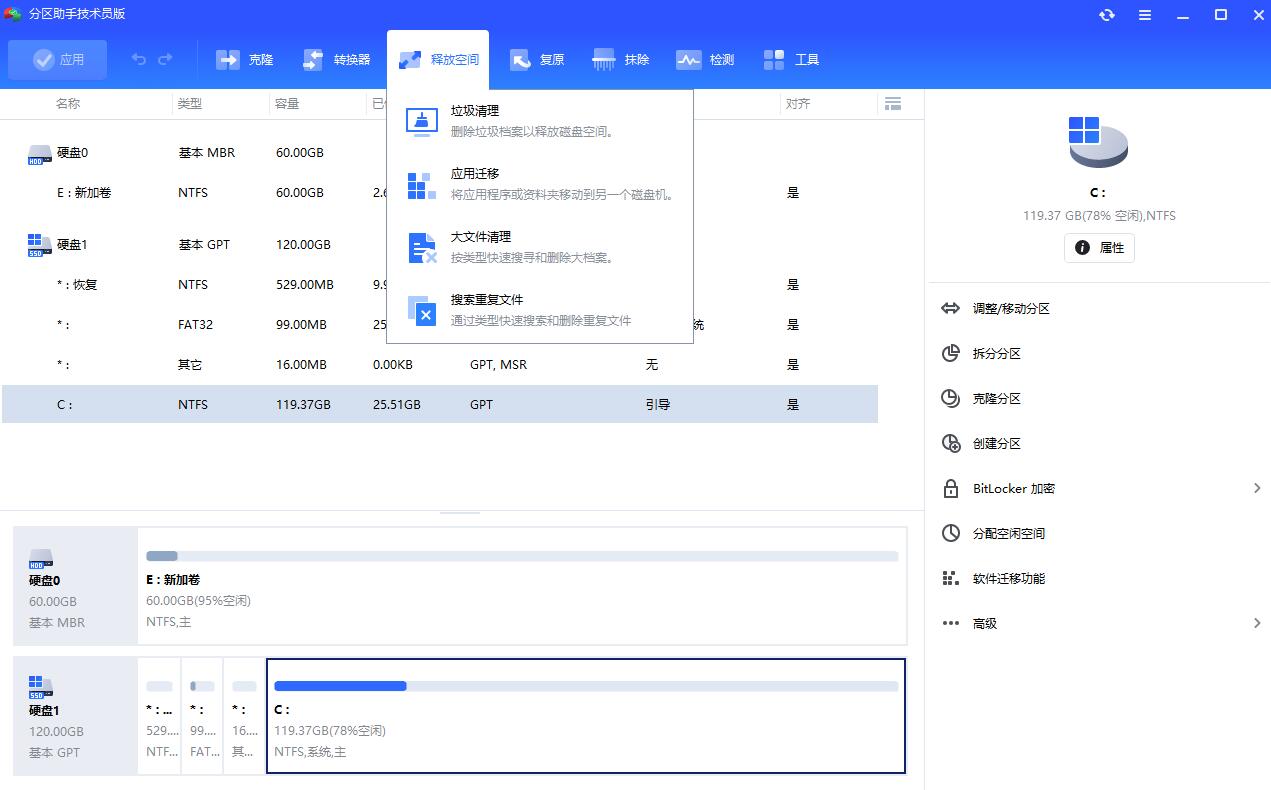Select Junk Cleanup (垃圾清理) menu entry
Screen dimensions: 1271x790
click(540, 121)
